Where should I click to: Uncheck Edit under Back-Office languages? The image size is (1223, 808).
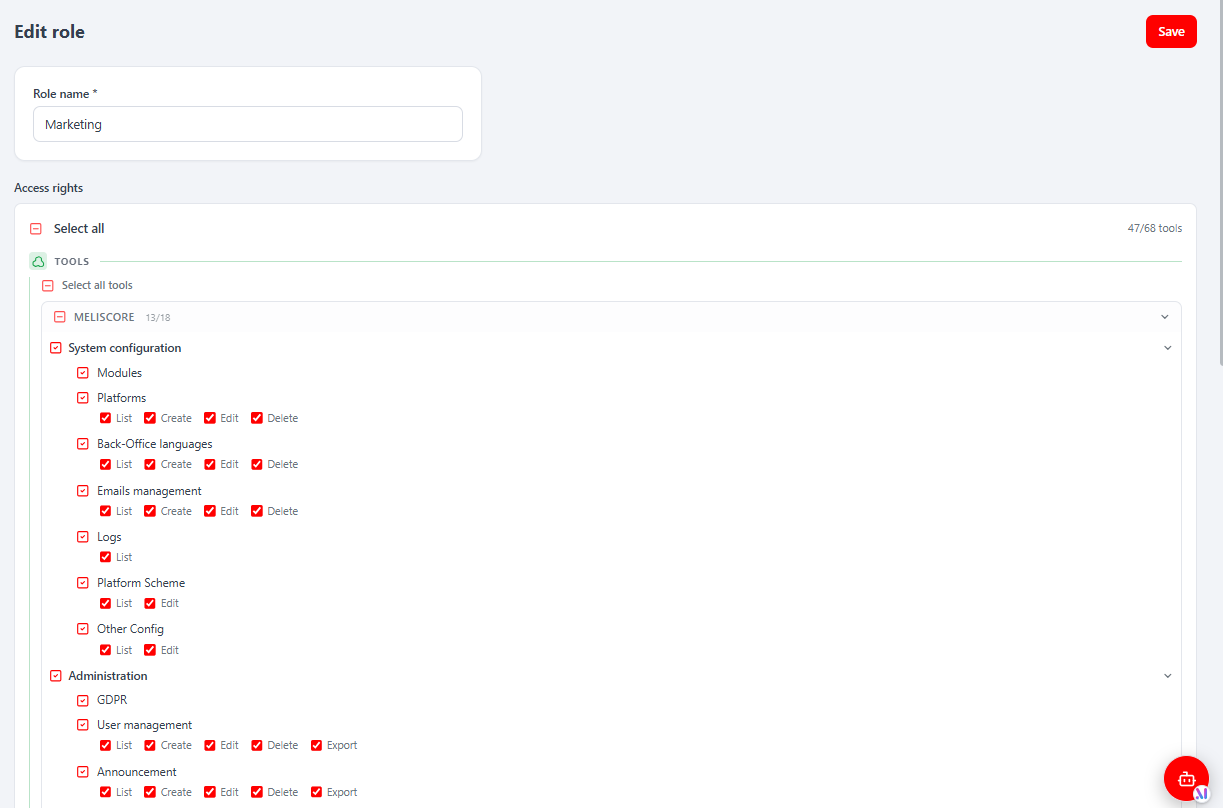coord(210,464)
